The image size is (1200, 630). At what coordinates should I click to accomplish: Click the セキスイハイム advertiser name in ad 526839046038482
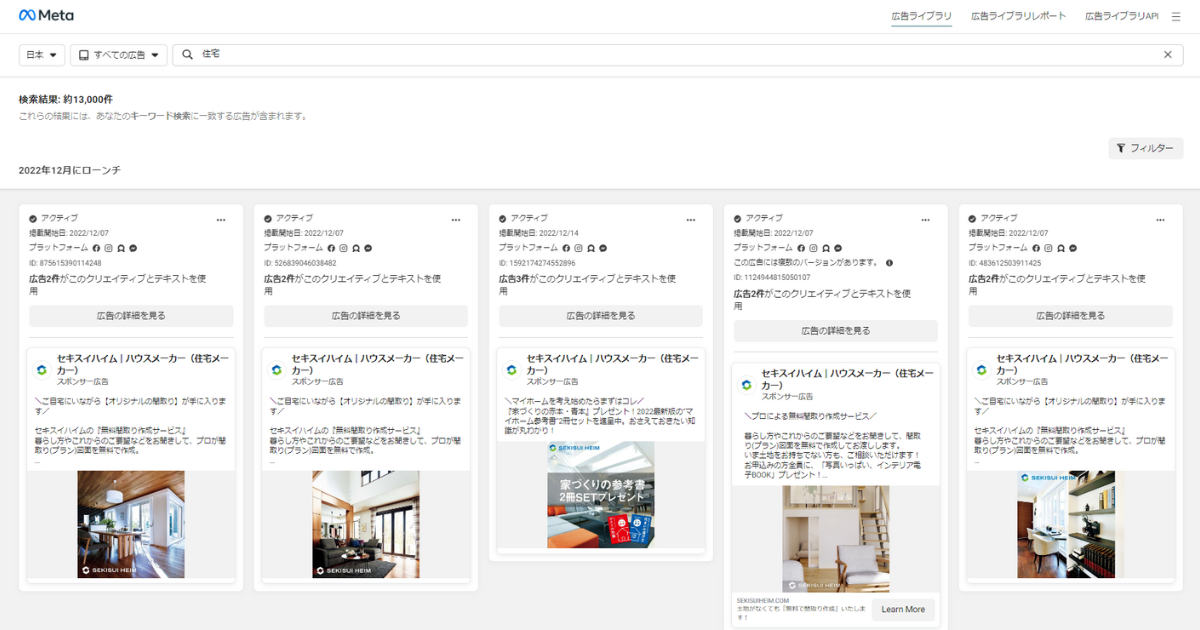point(378,363)
